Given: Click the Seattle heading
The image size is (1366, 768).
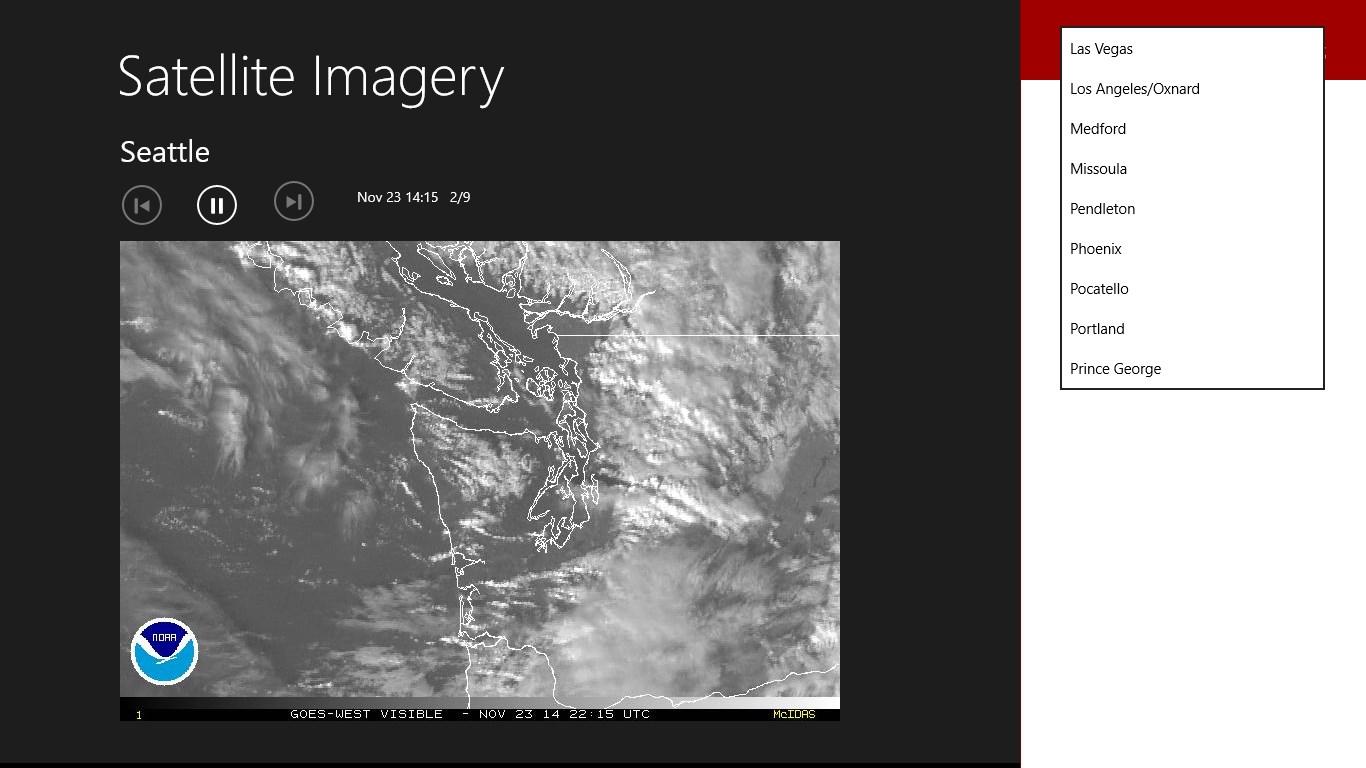Looking at the screenshot, I should tap(165, 152).
